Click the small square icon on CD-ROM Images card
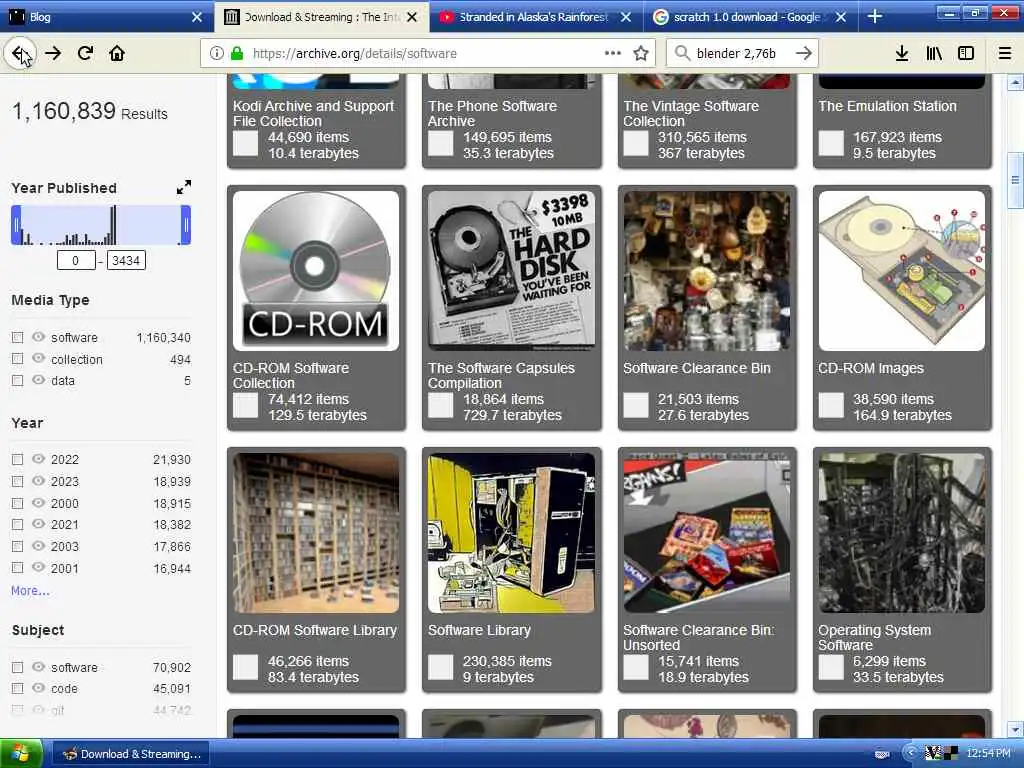This screenshot has height=768, width=1024. pos(831,406)
